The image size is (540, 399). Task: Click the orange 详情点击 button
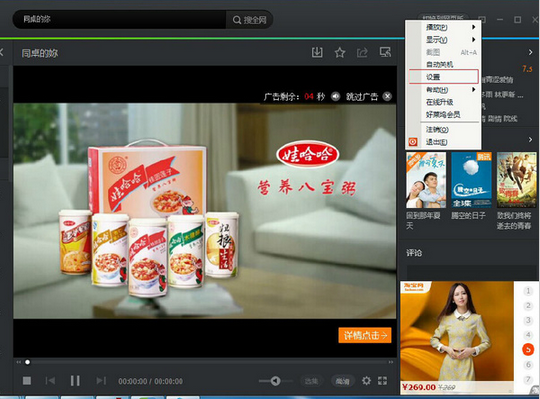pyautogui.click(x=365, y=335)
